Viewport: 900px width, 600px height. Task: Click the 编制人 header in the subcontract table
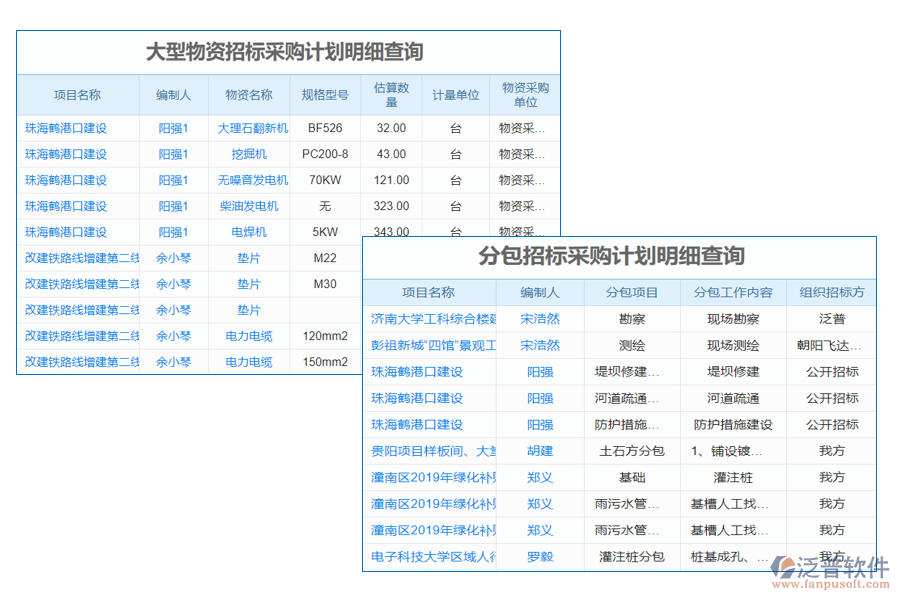(536, 292)
